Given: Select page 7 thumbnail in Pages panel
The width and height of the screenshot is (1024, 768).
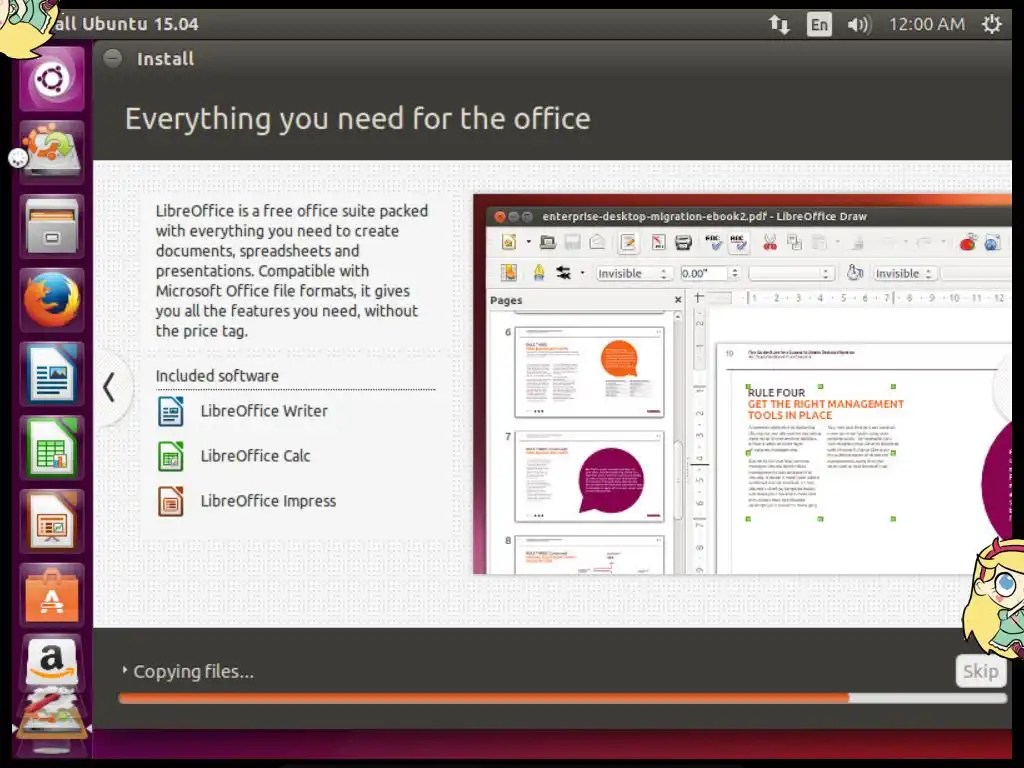Looking at the screenshot, I should [x=589, y=476].
